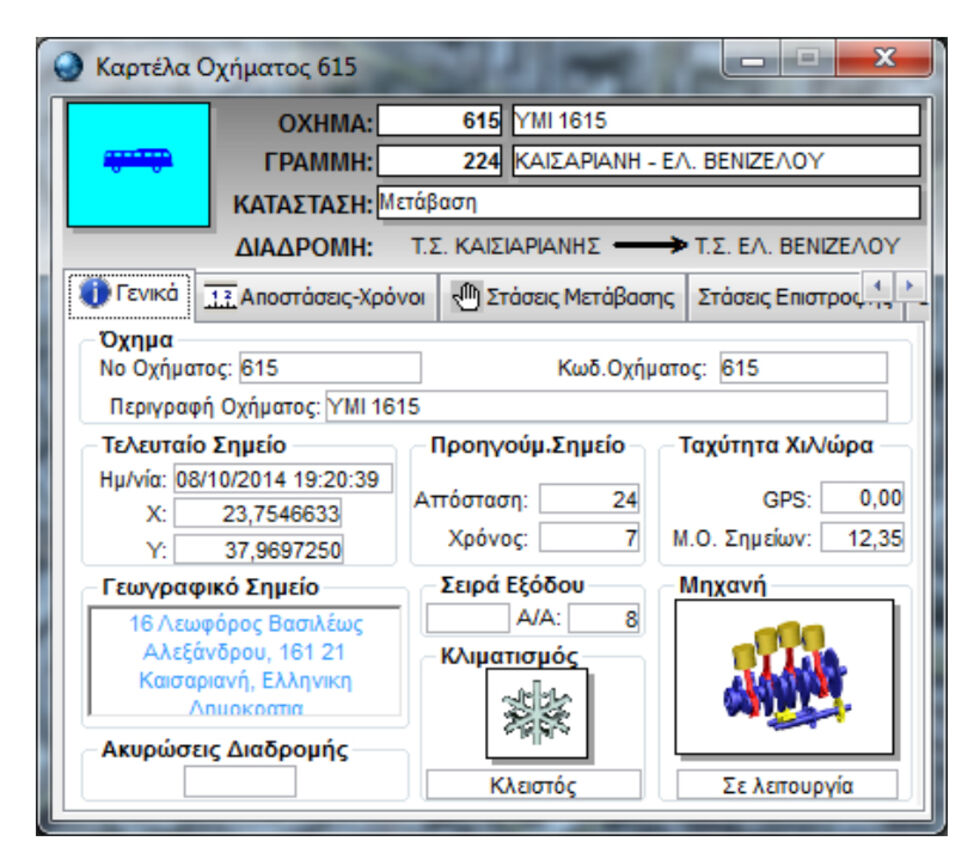Click the Τ.Σ. ΚΑΙΣΙΑΡΙΑΝΗΣ route origin text
The height and width of the screenshot is (866, 980).
506,246
